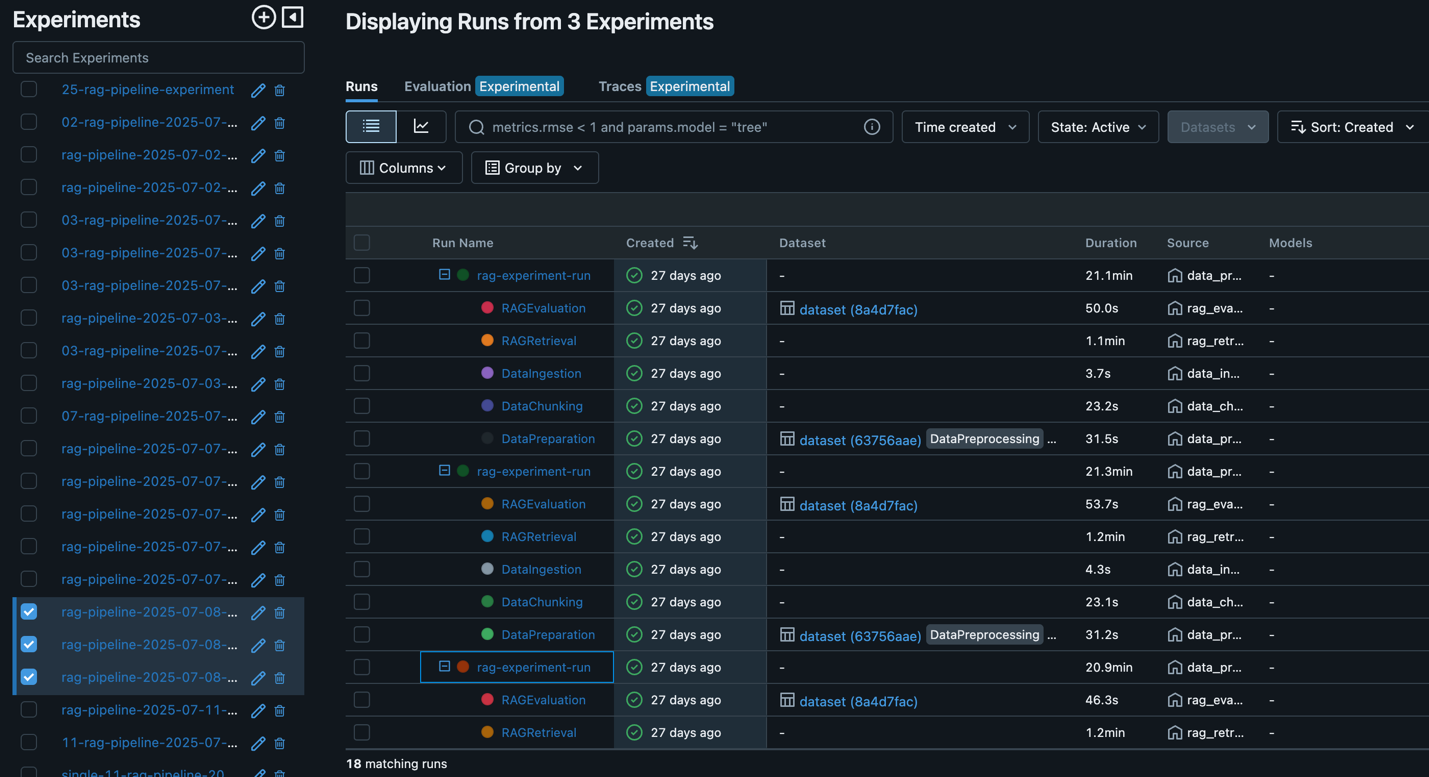Viewport: 1429px width, 777px height.
Task: Open the State: Active dropdown
Action: pyautogui.click(x=1098, y=127)
